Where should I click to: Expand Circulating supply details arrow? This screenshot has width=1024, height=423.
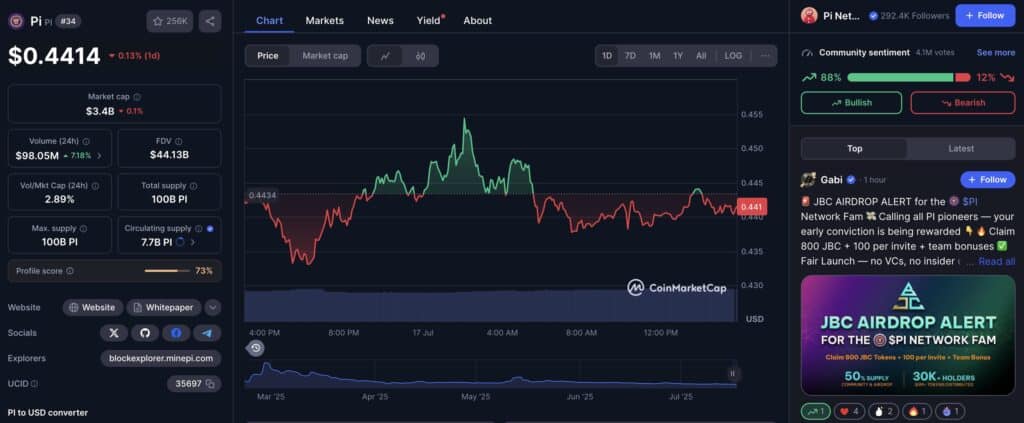(193, 242)
